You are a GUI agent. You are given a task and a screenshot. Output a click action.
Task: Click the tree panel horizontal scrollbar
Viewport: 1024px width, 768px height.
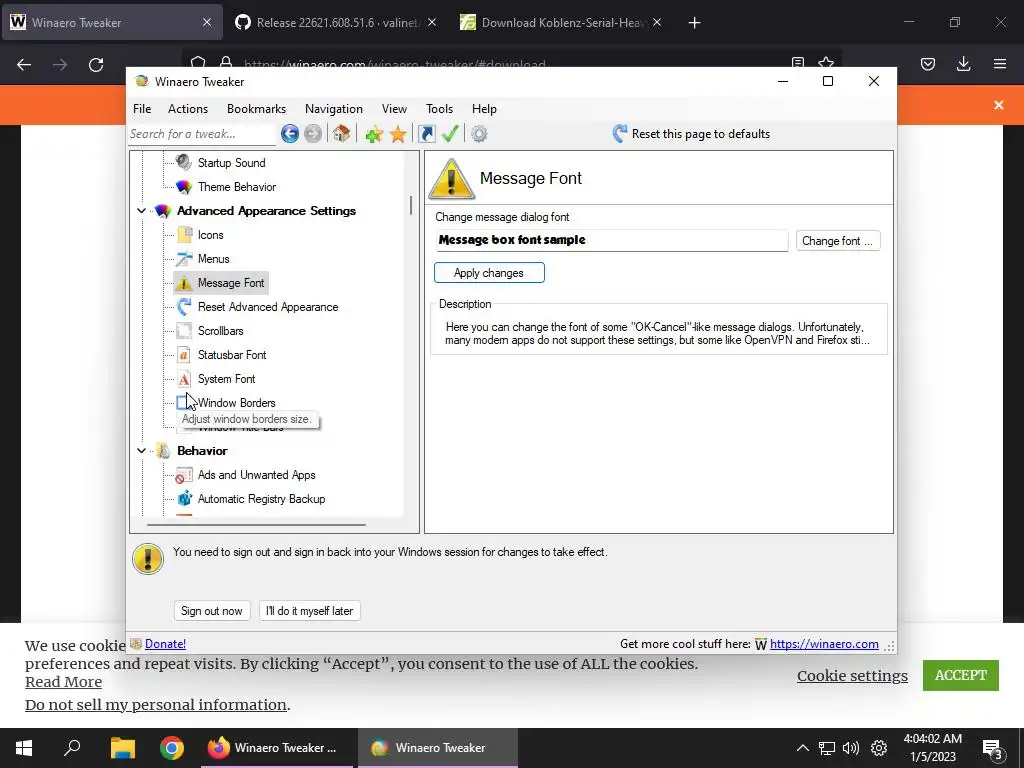point(256,524)
